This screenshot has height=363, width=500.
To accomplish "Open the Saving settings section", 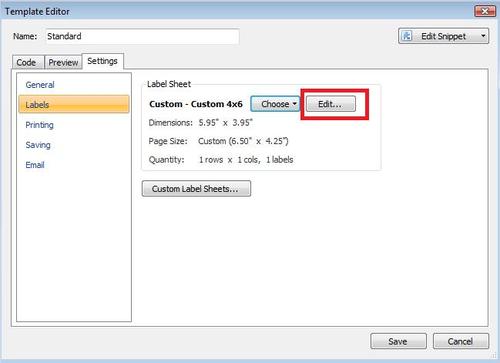I will click(38, 145).
